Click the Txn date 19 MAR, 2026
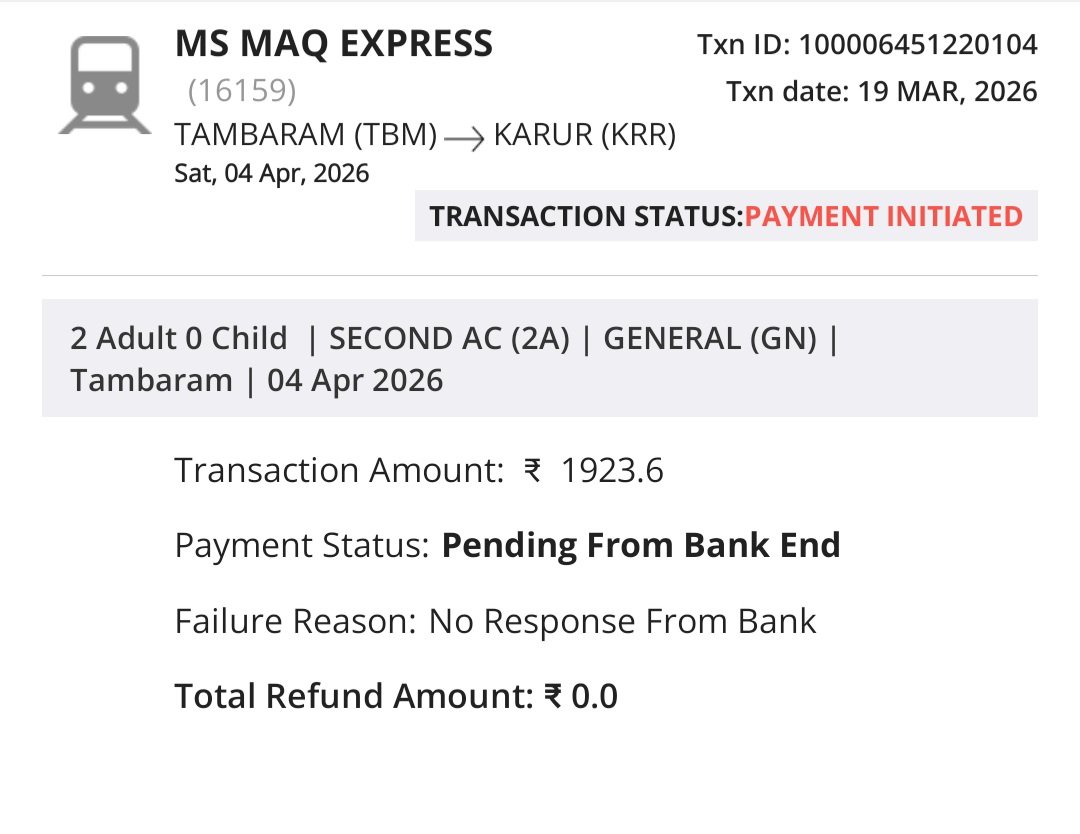 pos(943,92)
